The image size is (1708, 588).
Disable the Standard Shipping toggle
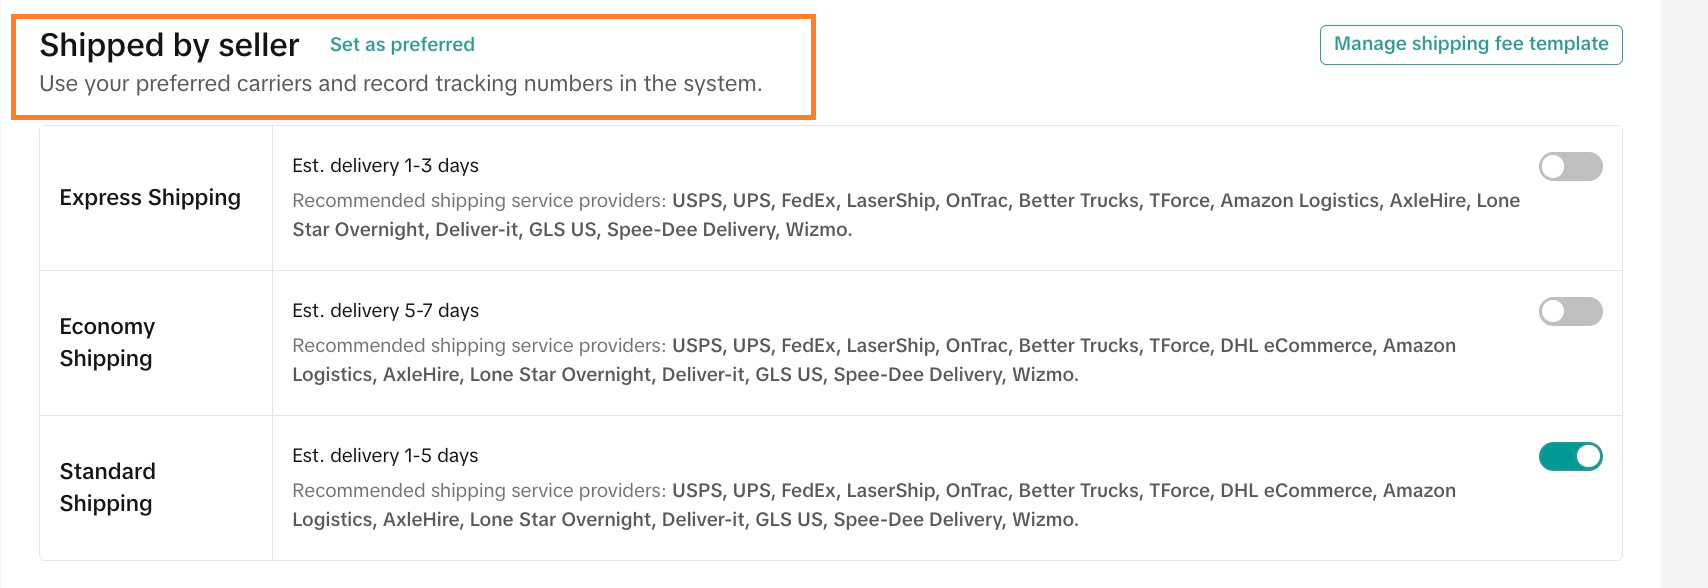1570,457
